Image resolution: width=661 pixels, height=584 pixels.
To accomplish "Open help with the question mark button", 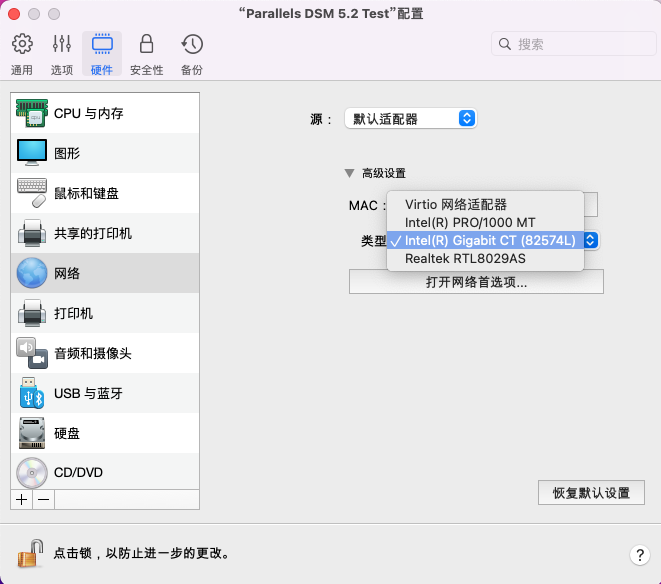I will (640, 555).
